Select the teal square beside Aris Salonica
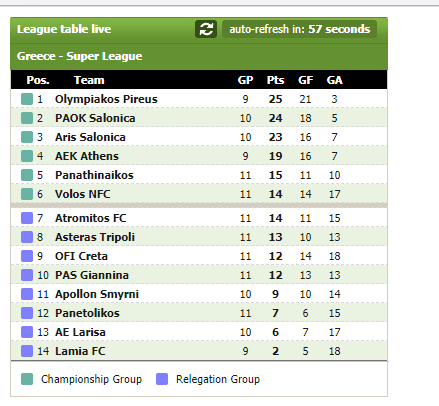Screen dimensions: 439x406 point(27,137)
